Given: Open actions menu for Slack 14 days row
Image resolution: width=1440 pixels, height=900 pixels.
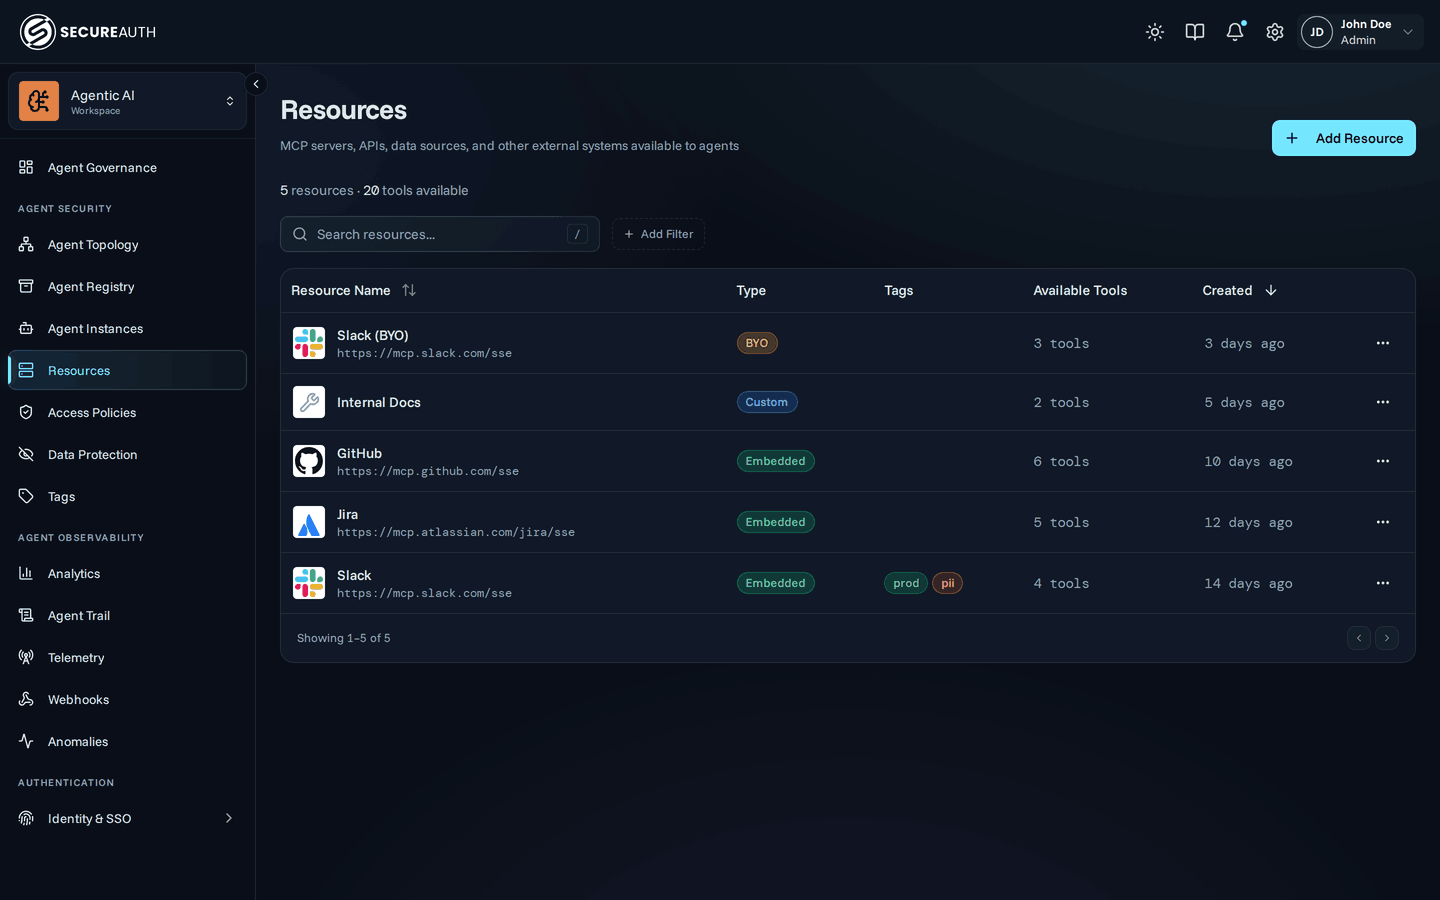Looking at the screenshot, I should pos(1383,583).
